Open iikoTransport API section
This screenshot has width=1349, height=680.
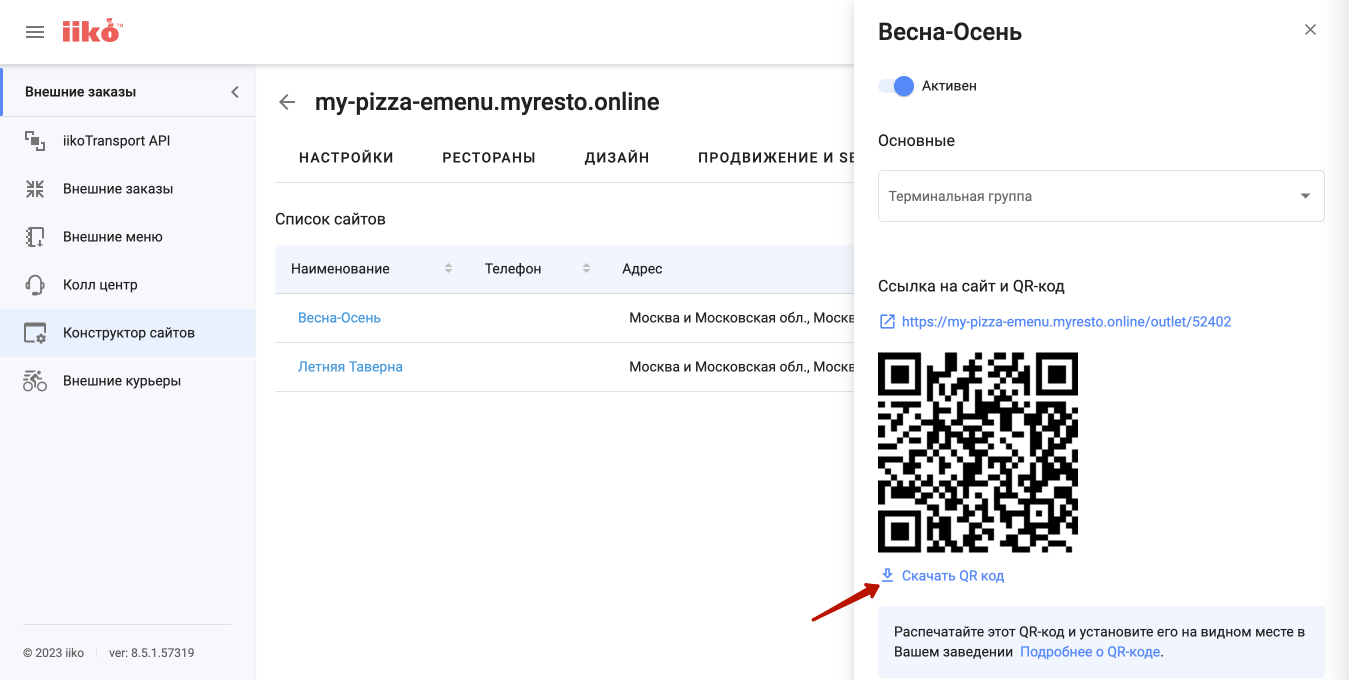click(x=116, y=141)
